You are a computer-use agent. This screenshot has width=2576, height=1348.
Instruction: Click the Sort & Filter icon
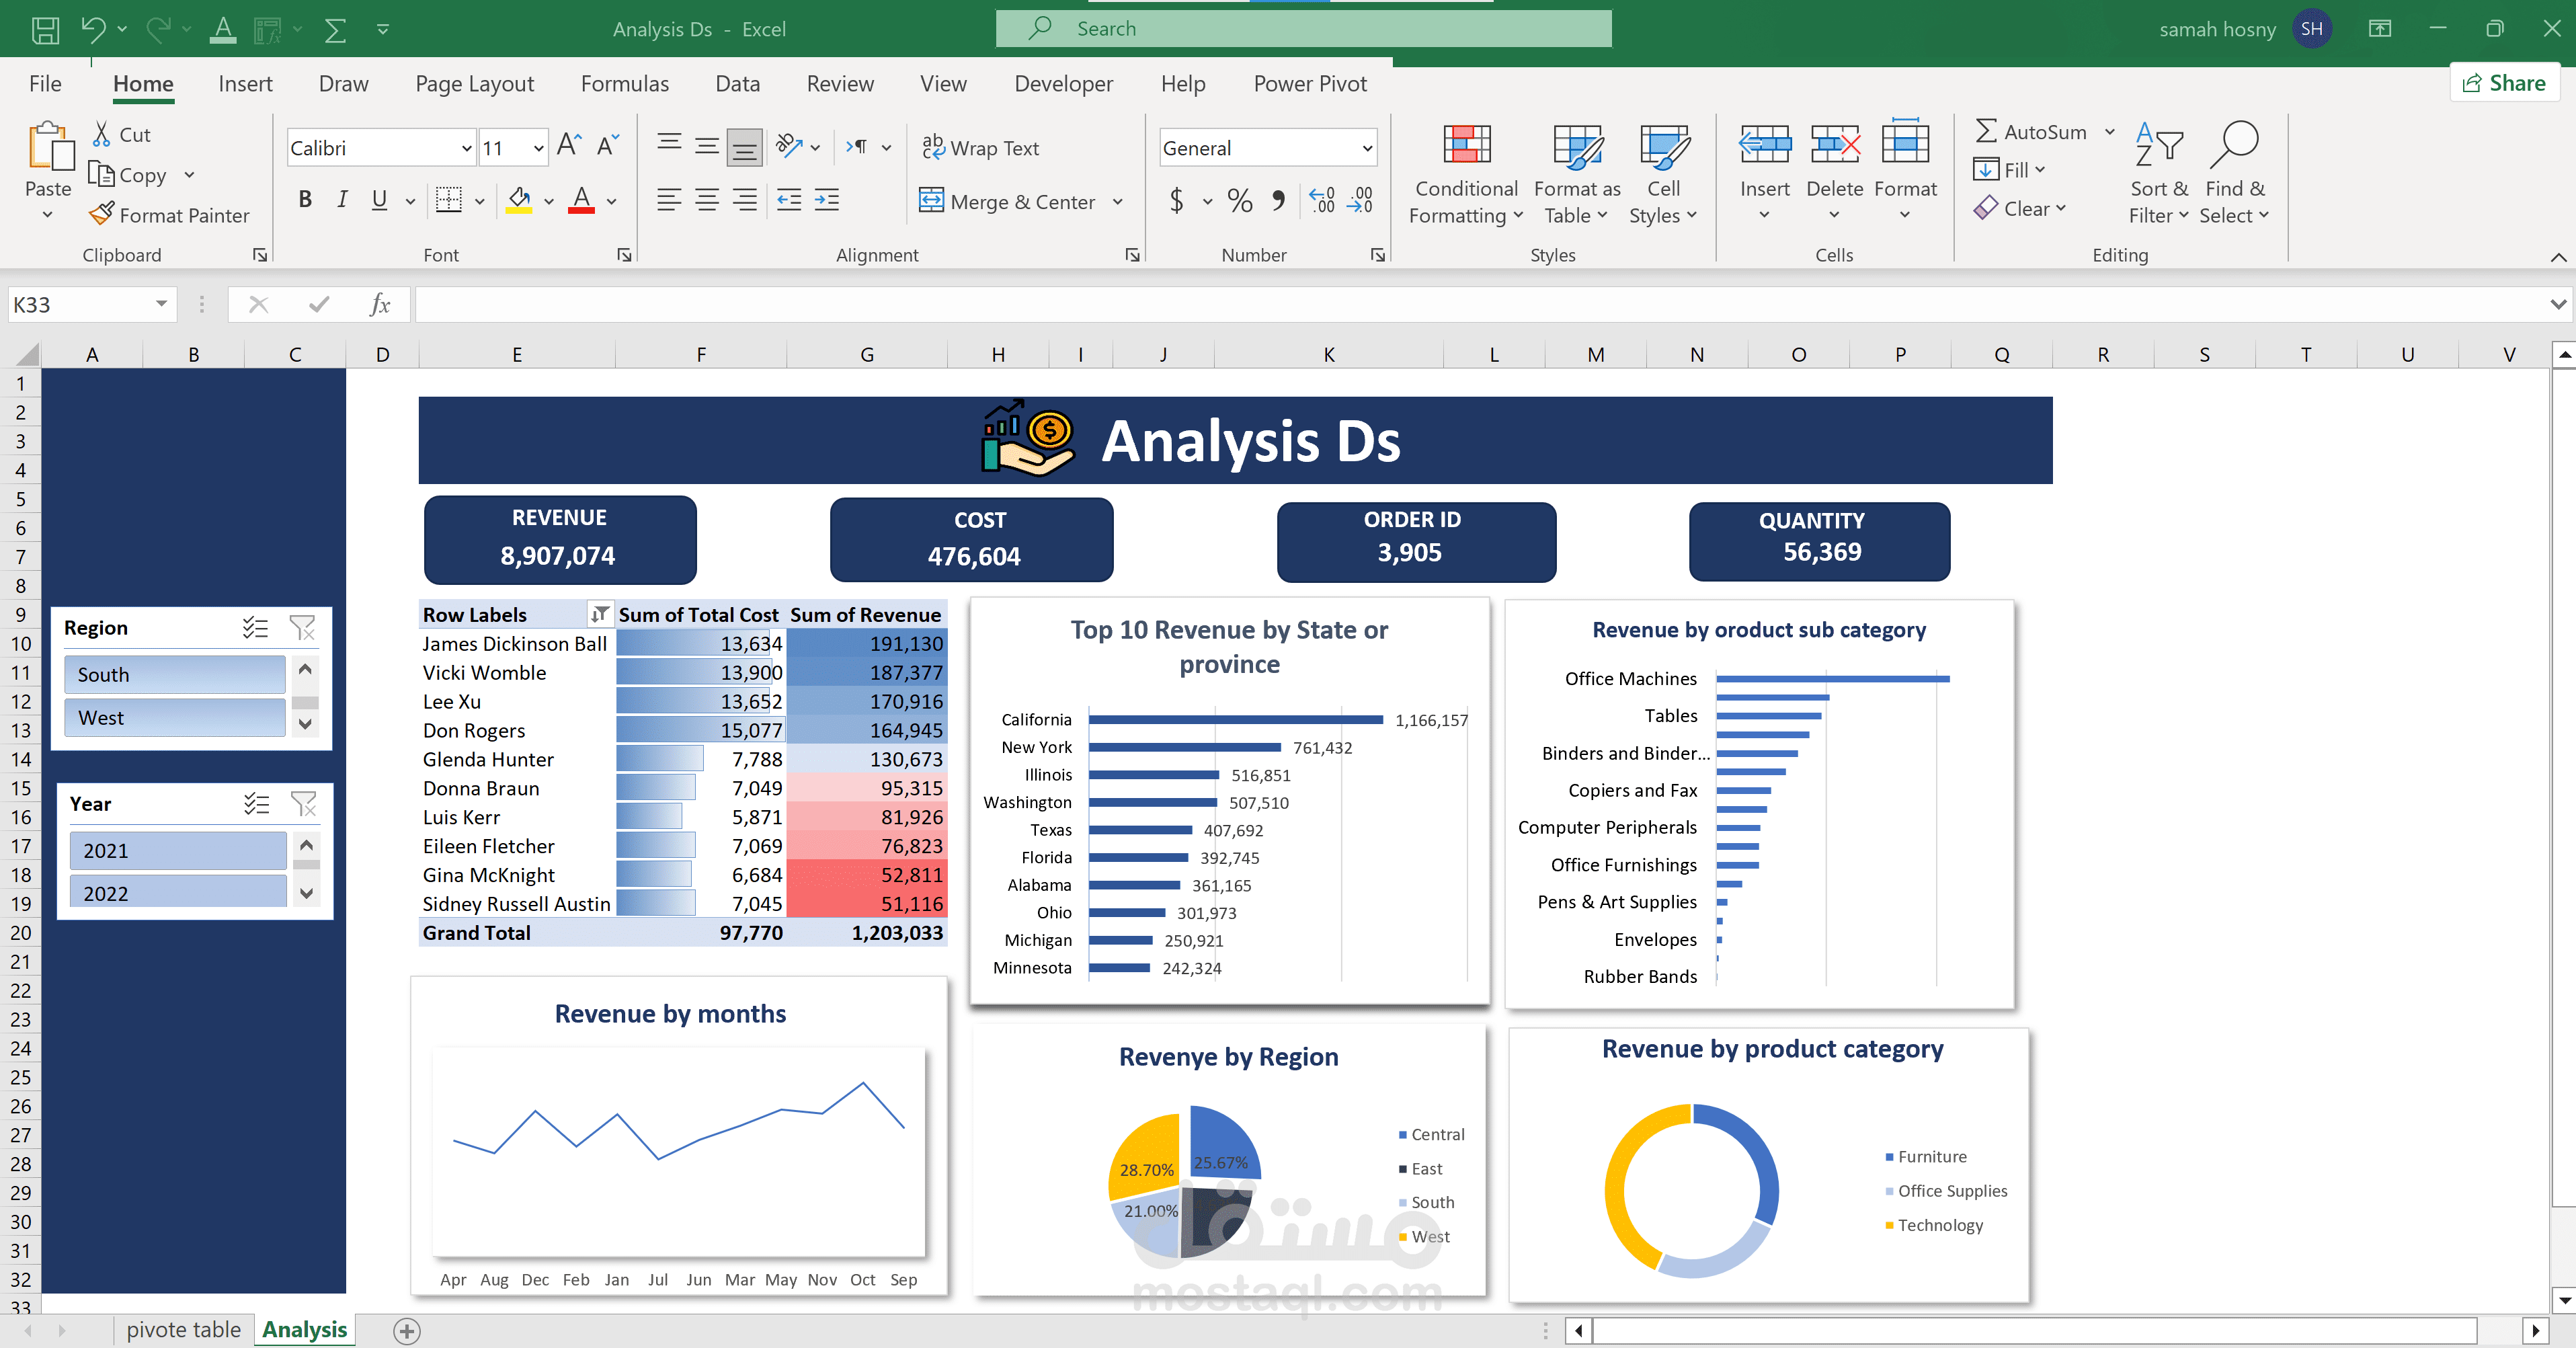pos(2159,146)
